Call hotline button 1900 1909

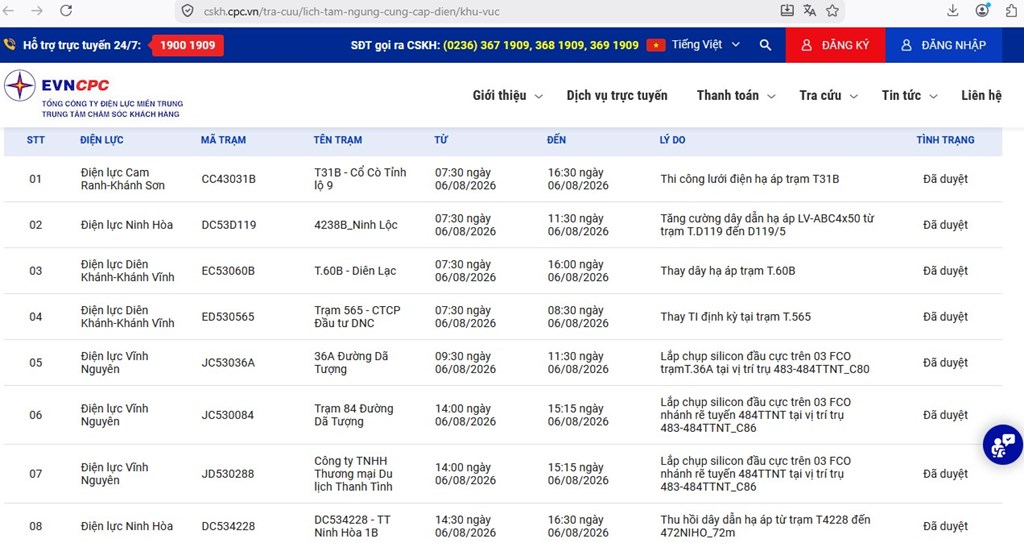tap(187, 45)
